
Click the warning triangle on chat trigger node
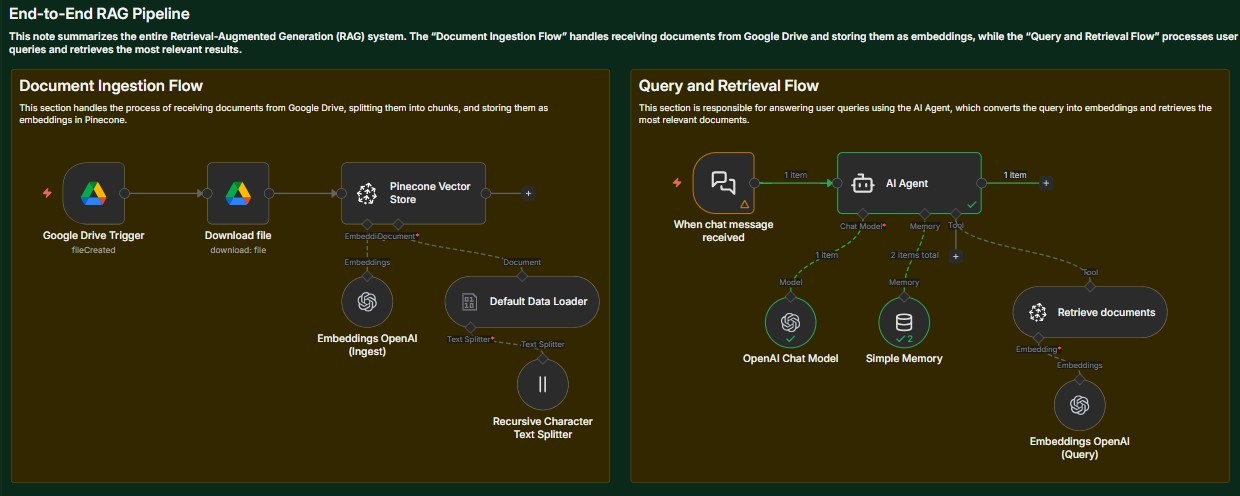tap(744, 203)
